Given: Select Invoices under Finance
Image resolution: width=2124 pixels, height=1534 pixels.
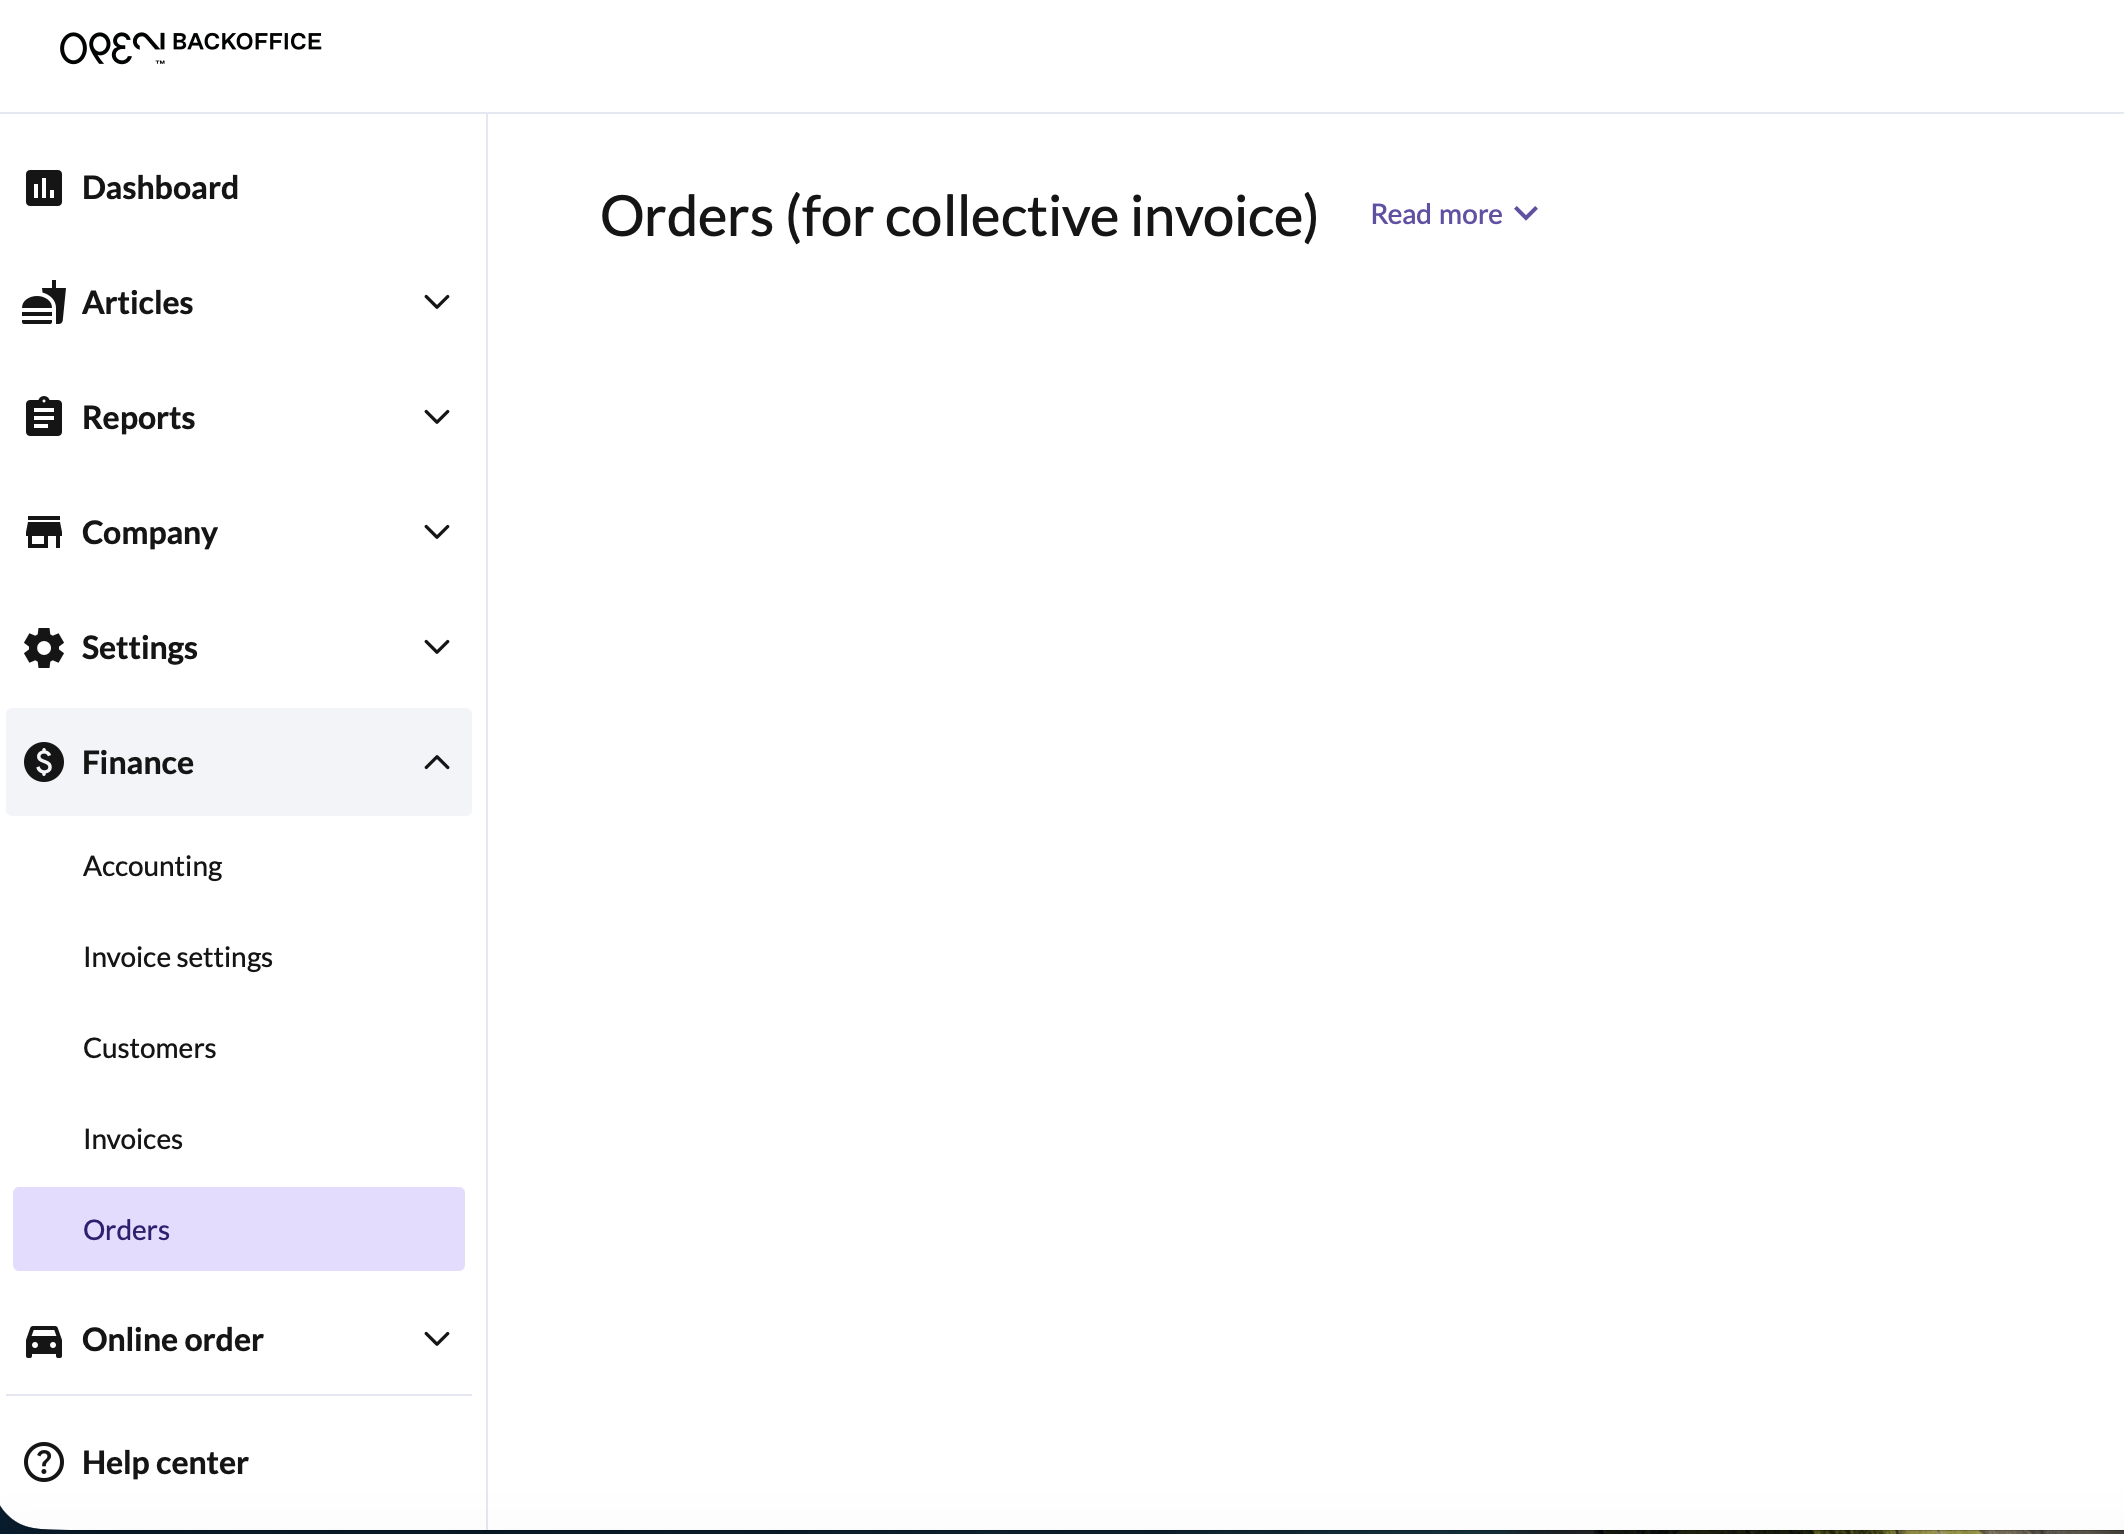Looking at the screenshot, I should [x=133, y=1139].
